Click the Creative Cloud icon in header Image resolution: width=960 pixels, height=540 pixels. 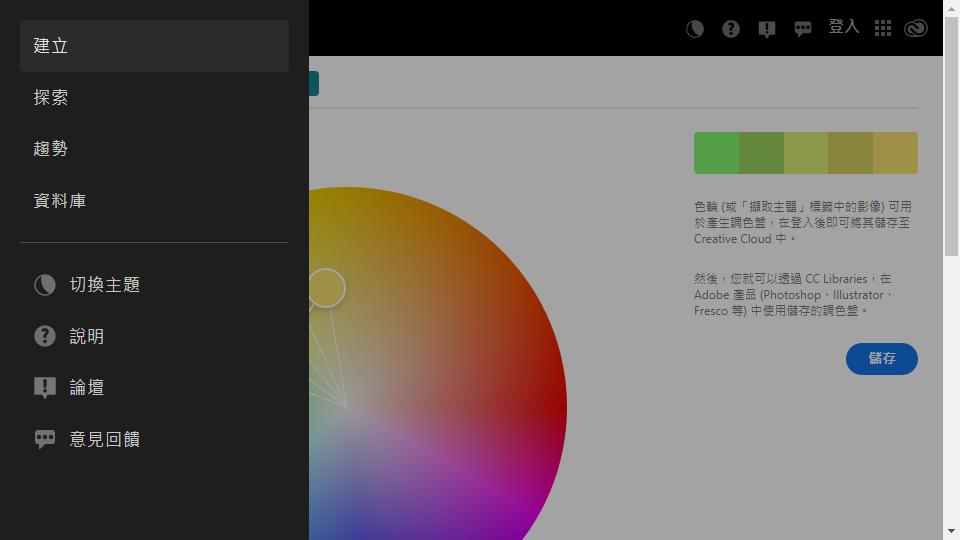coord(916,28)
